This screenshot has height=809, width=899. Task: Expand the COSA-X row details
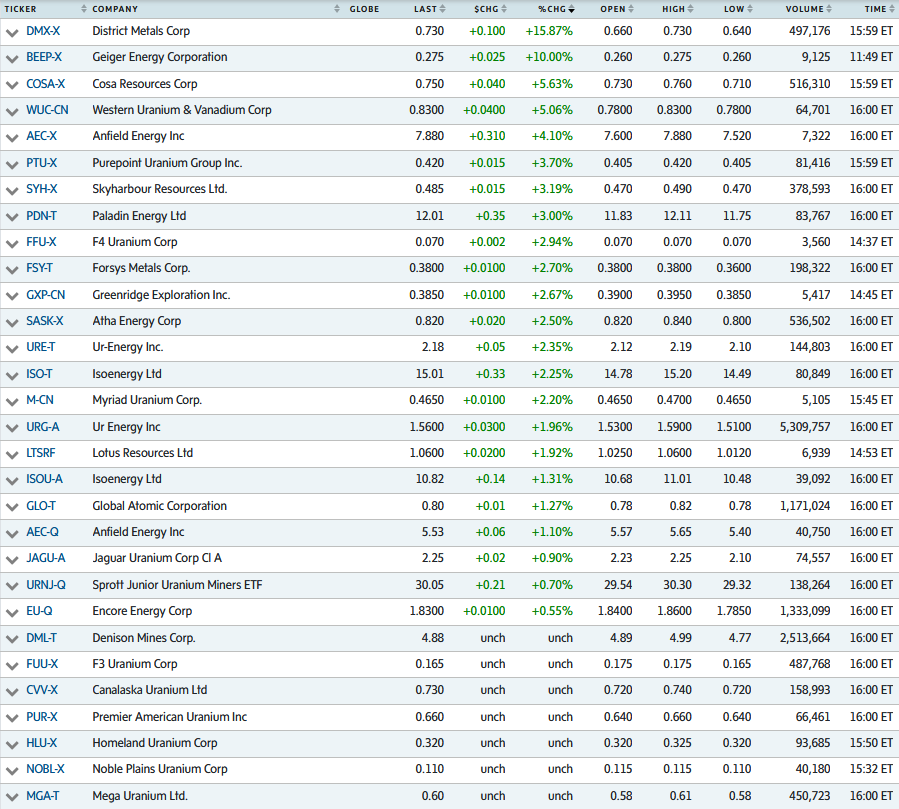(x=11, y=85)
